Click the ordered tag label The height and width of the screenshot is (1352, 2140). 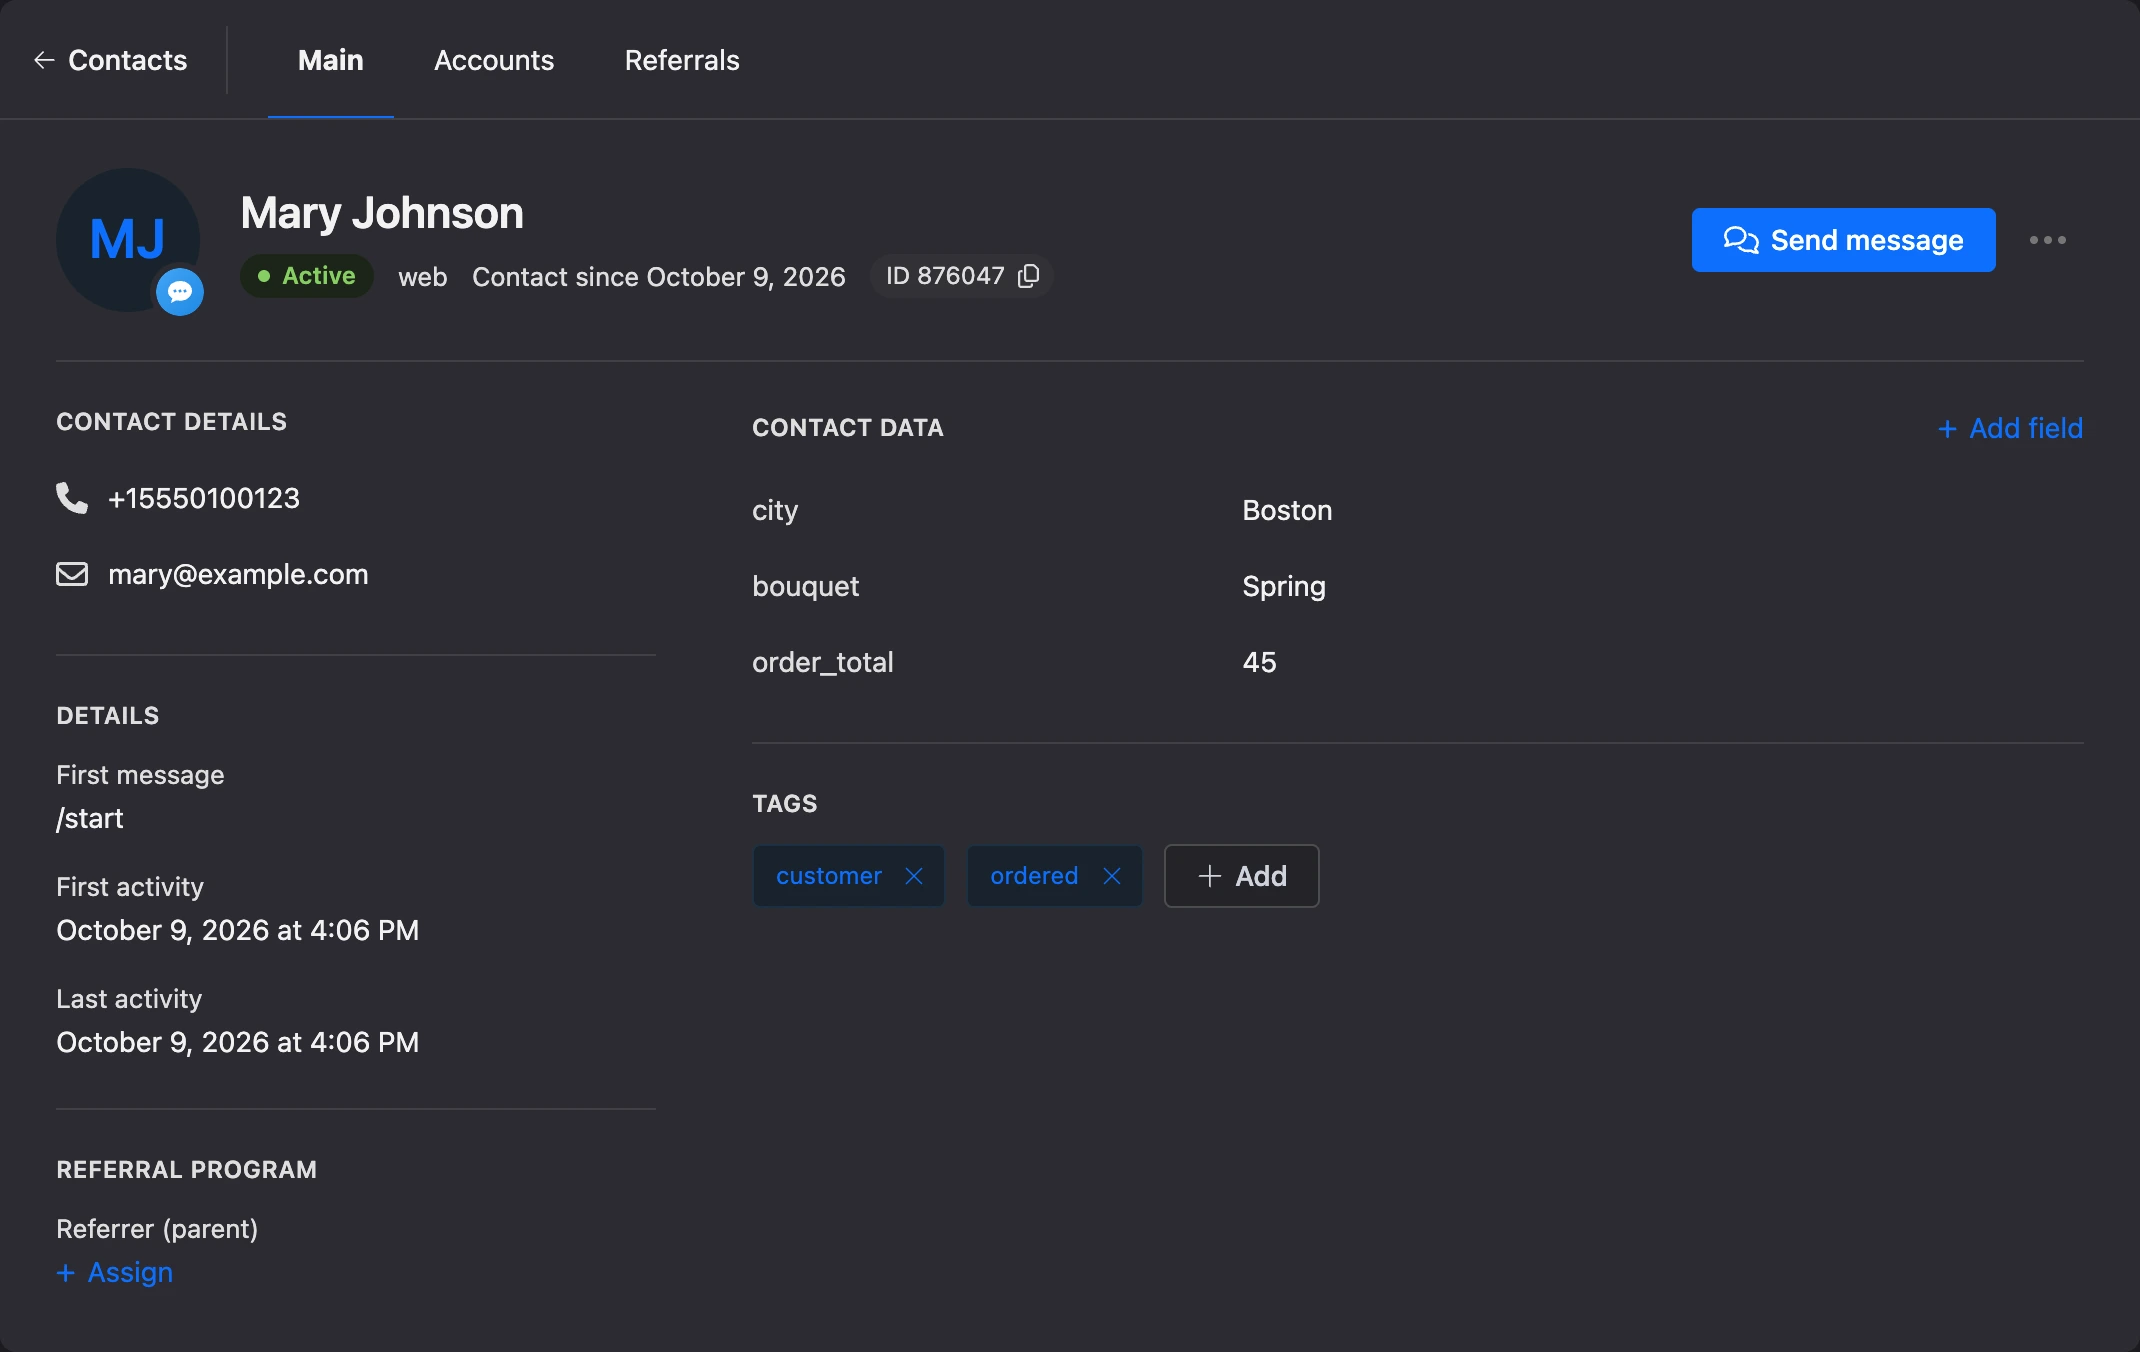pyautogui.click(x=1034, y=876)
